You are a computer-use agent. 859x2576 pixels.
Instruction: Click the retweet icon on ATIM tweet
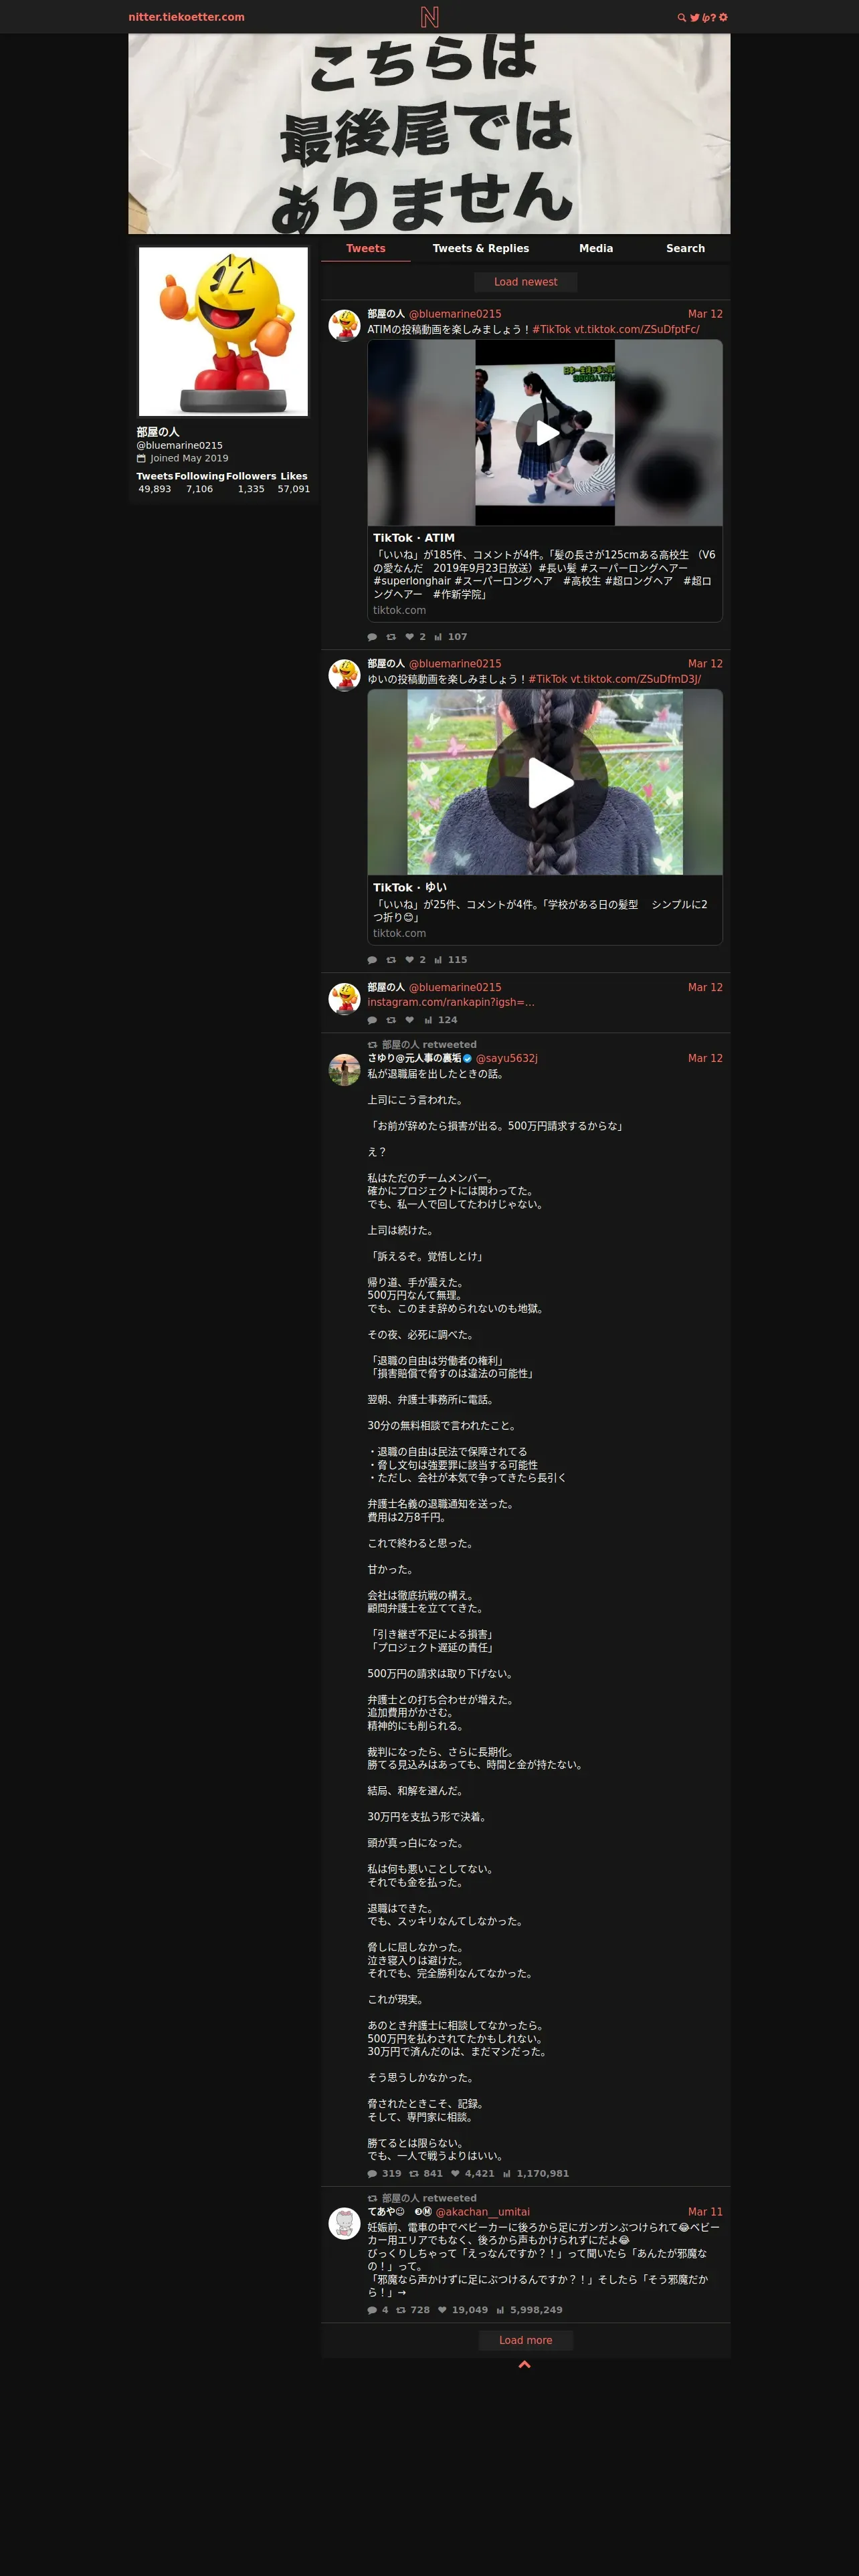[x=391, y=637]
